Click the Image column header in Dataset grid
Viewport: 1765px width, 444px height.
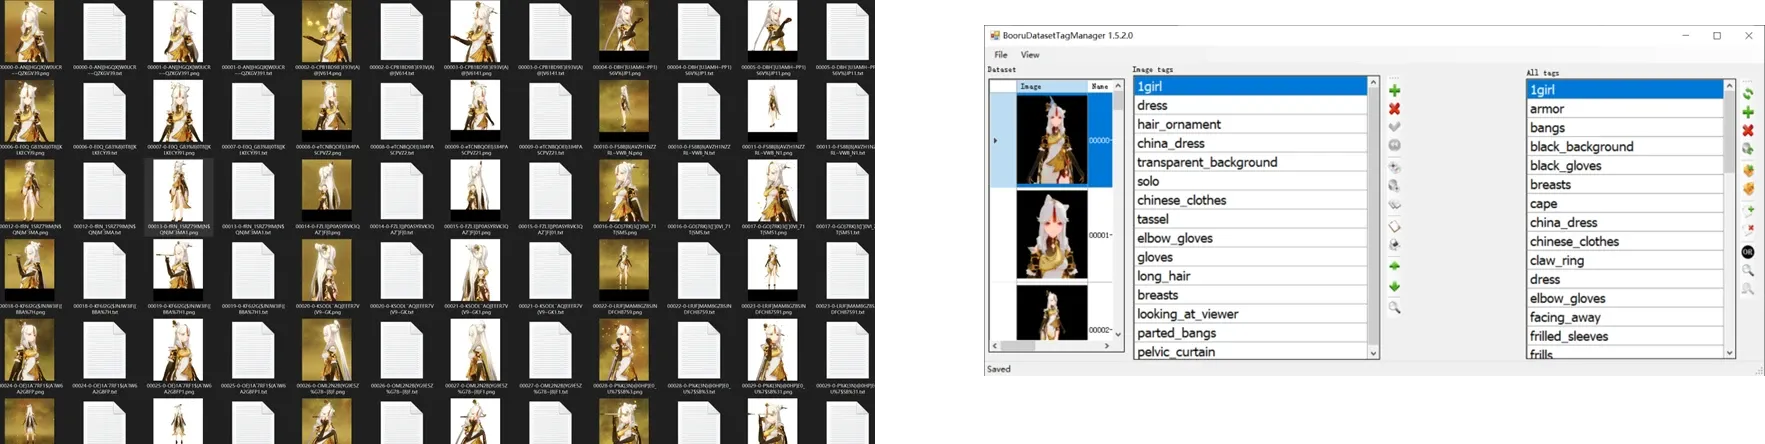click(x=1051, y=86)
